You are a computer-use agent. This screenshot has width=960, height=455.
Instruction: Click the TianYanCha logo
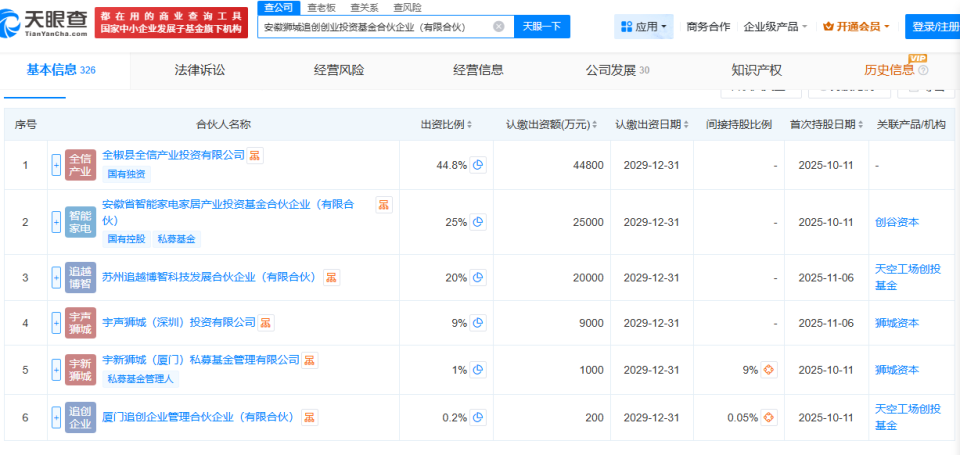click(45, 23)
